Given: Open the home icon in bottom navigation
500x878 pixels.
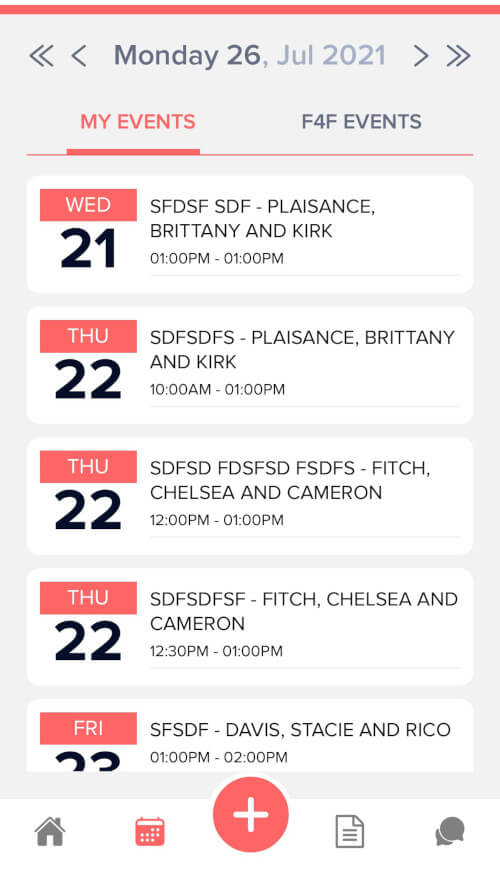Looking at the screenshot, I should pos(50,832).
